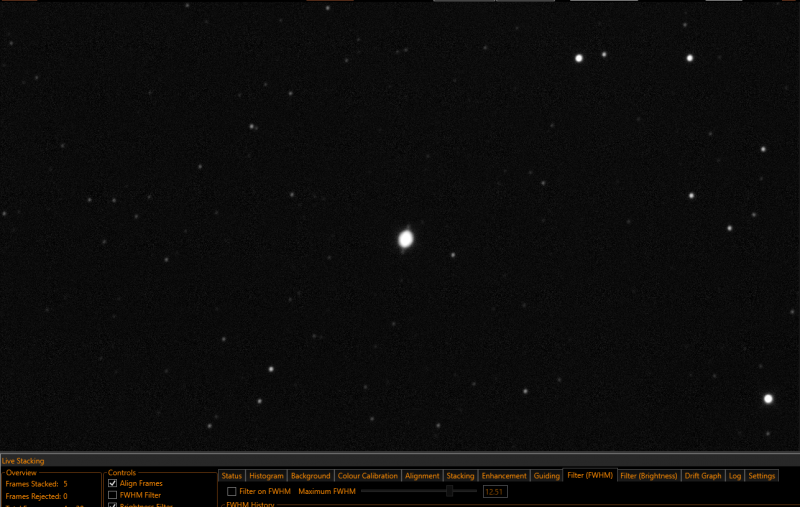The height and width of the screenshot is (507, 800).
Task: Open the Background tab
Action: click(x=311, y=476)
